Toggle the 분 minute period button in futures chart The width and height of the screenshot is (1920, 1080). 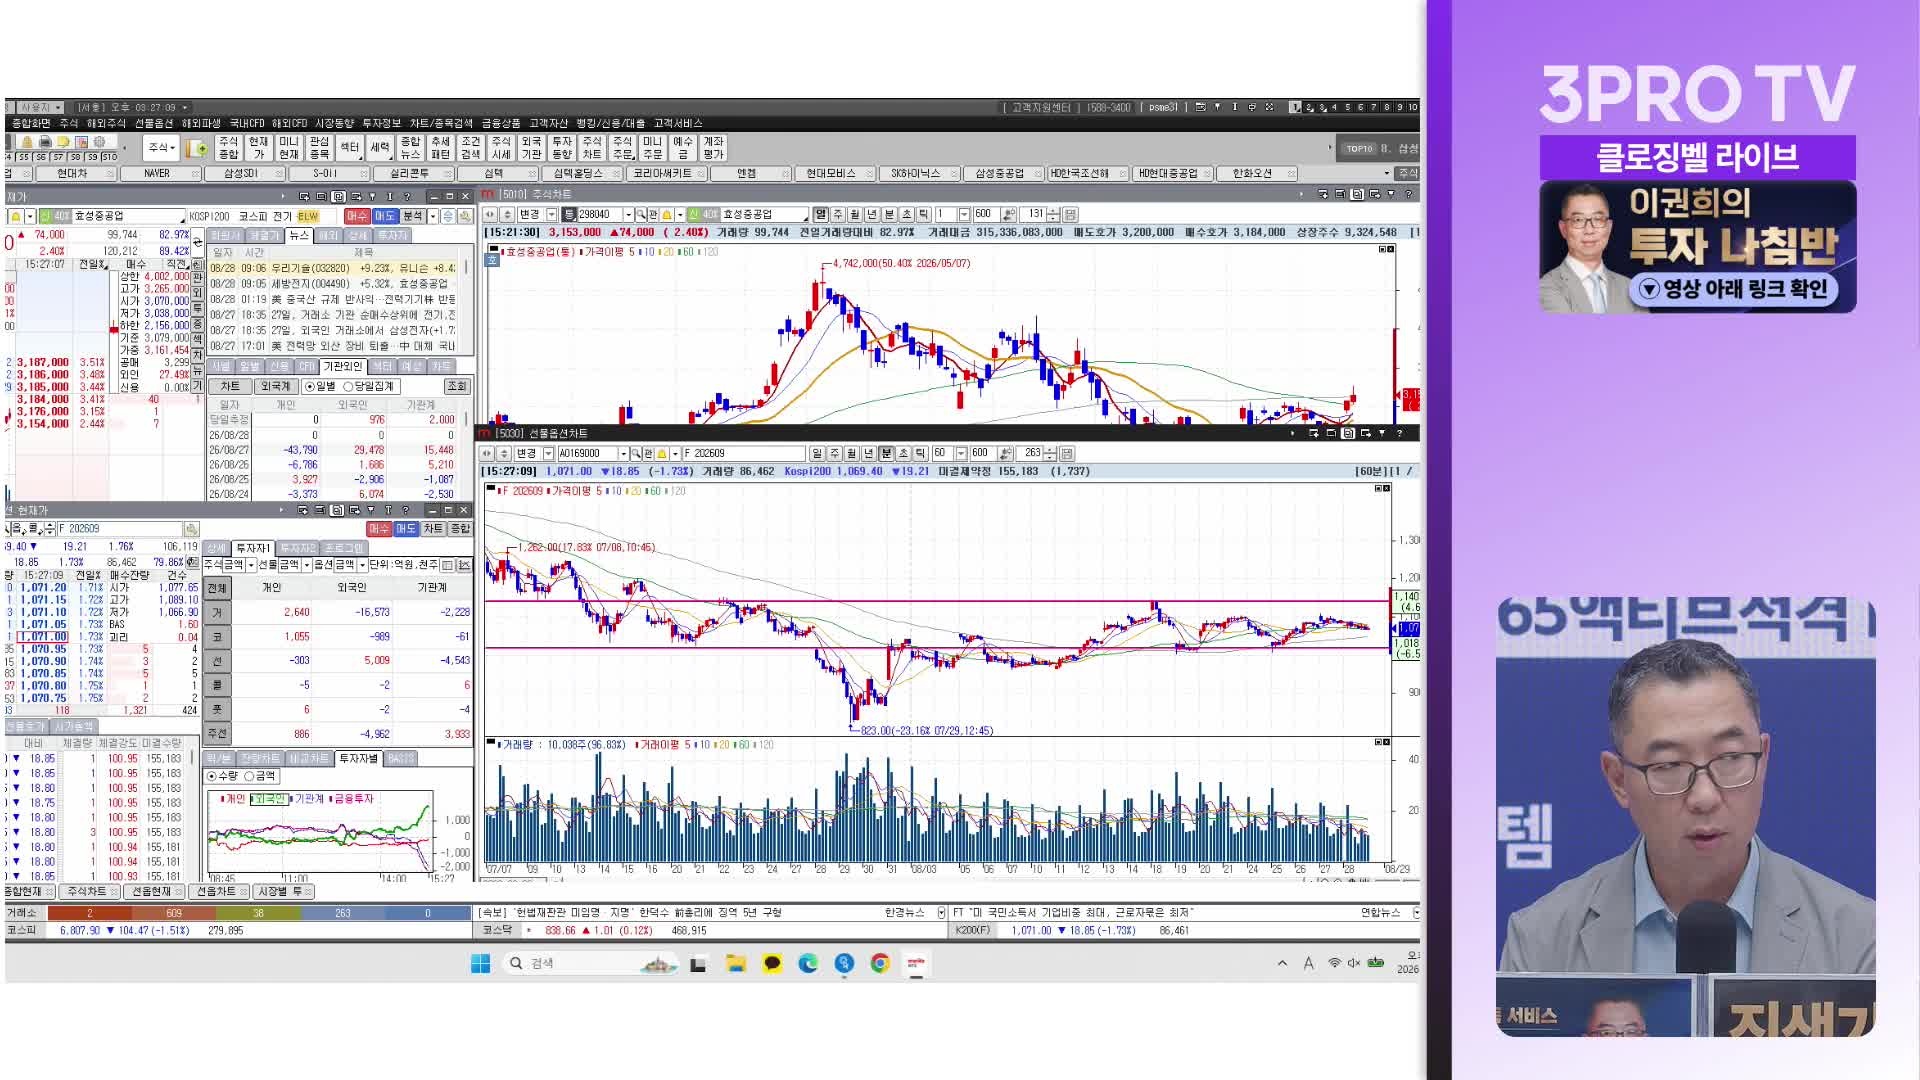coord(886,454)
